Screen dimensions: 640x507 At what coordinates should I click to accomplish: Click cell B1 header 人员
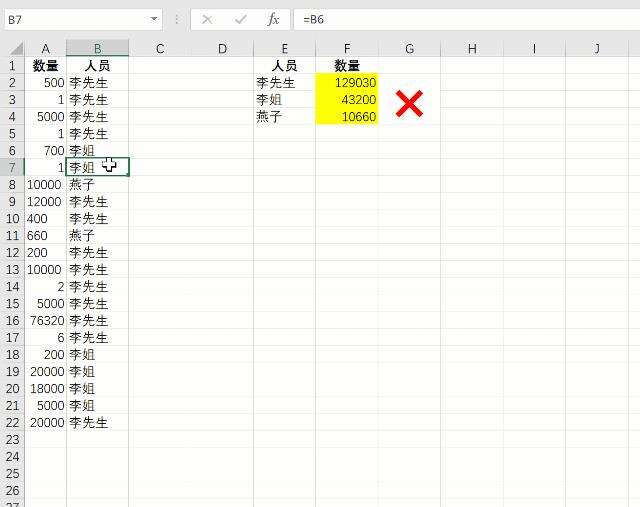(x=98, y=65)
